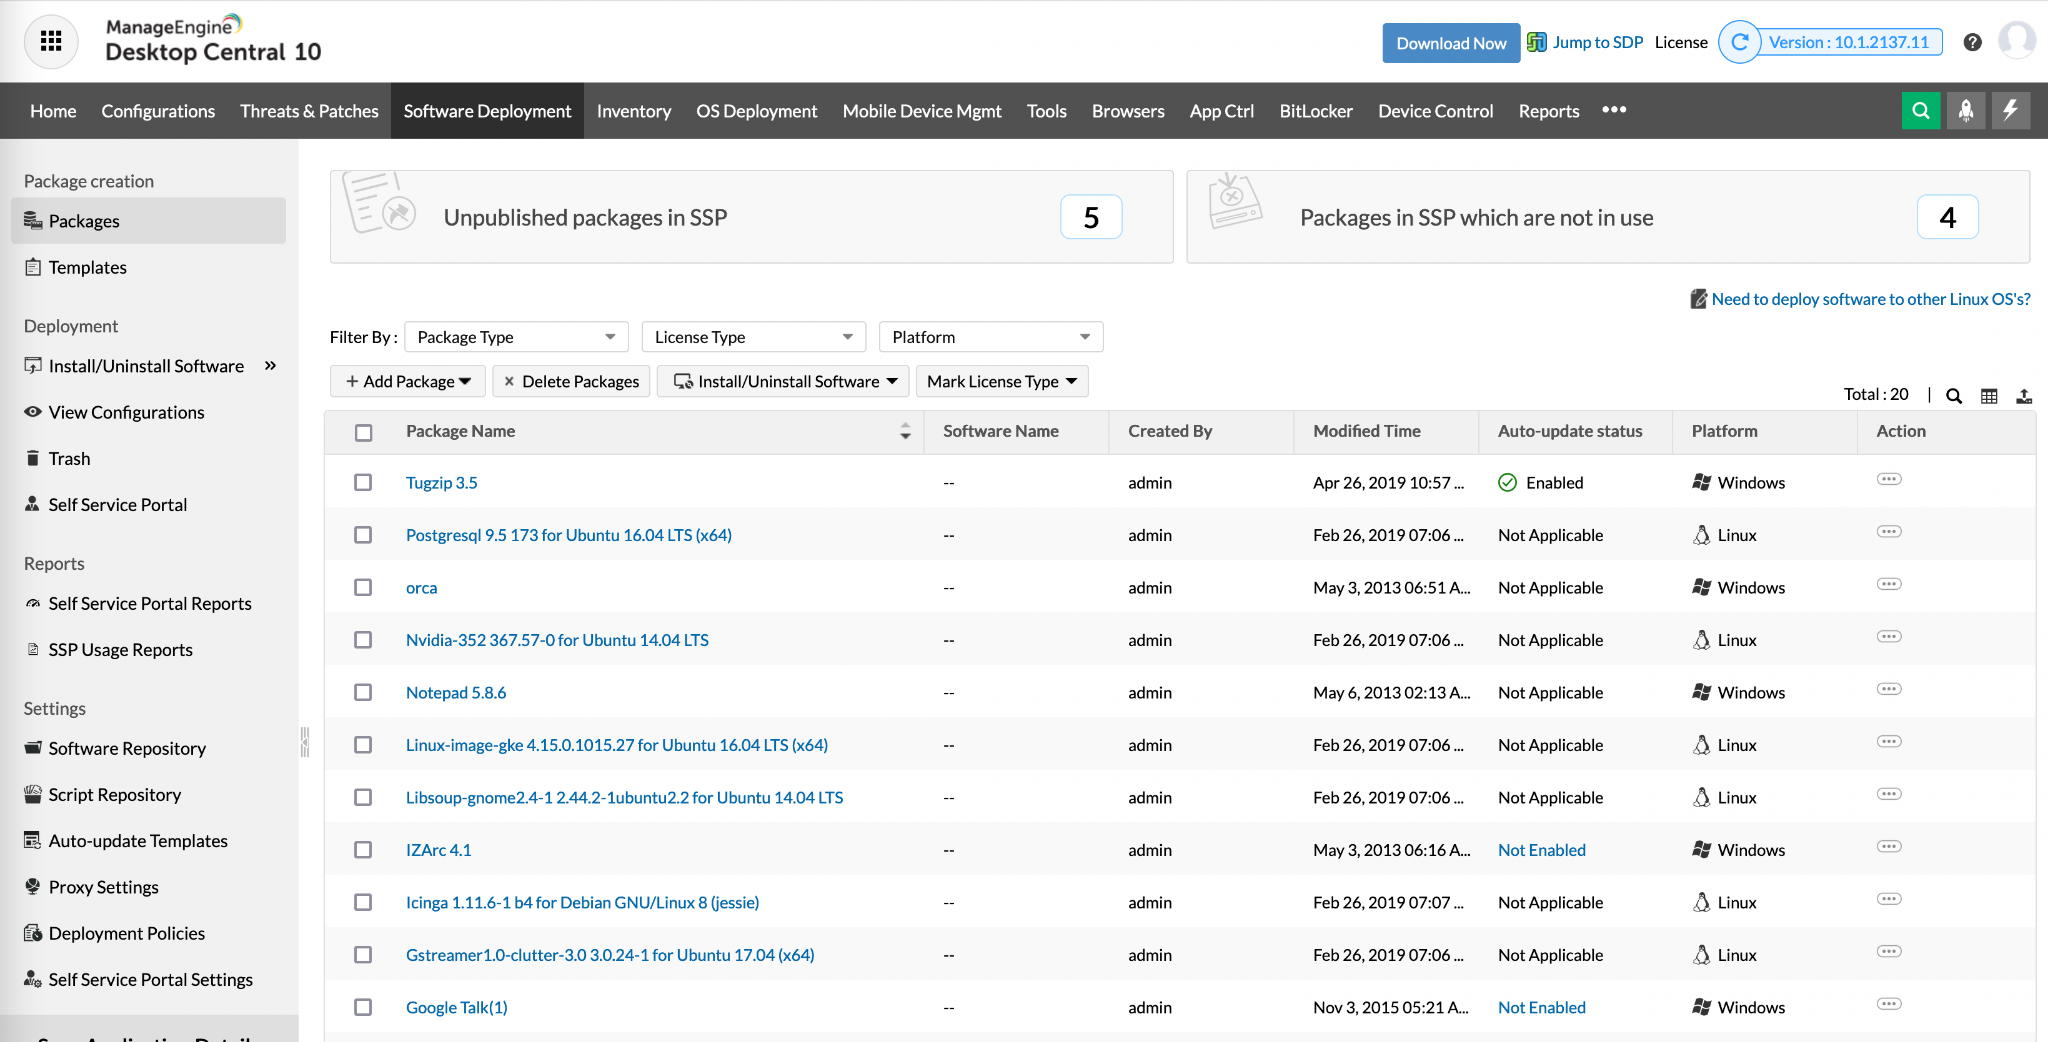The width and height of the screenshot is (2048, 1042).
Task: Click the lightning bolt quick actions icon
Action: [2010, 111]
